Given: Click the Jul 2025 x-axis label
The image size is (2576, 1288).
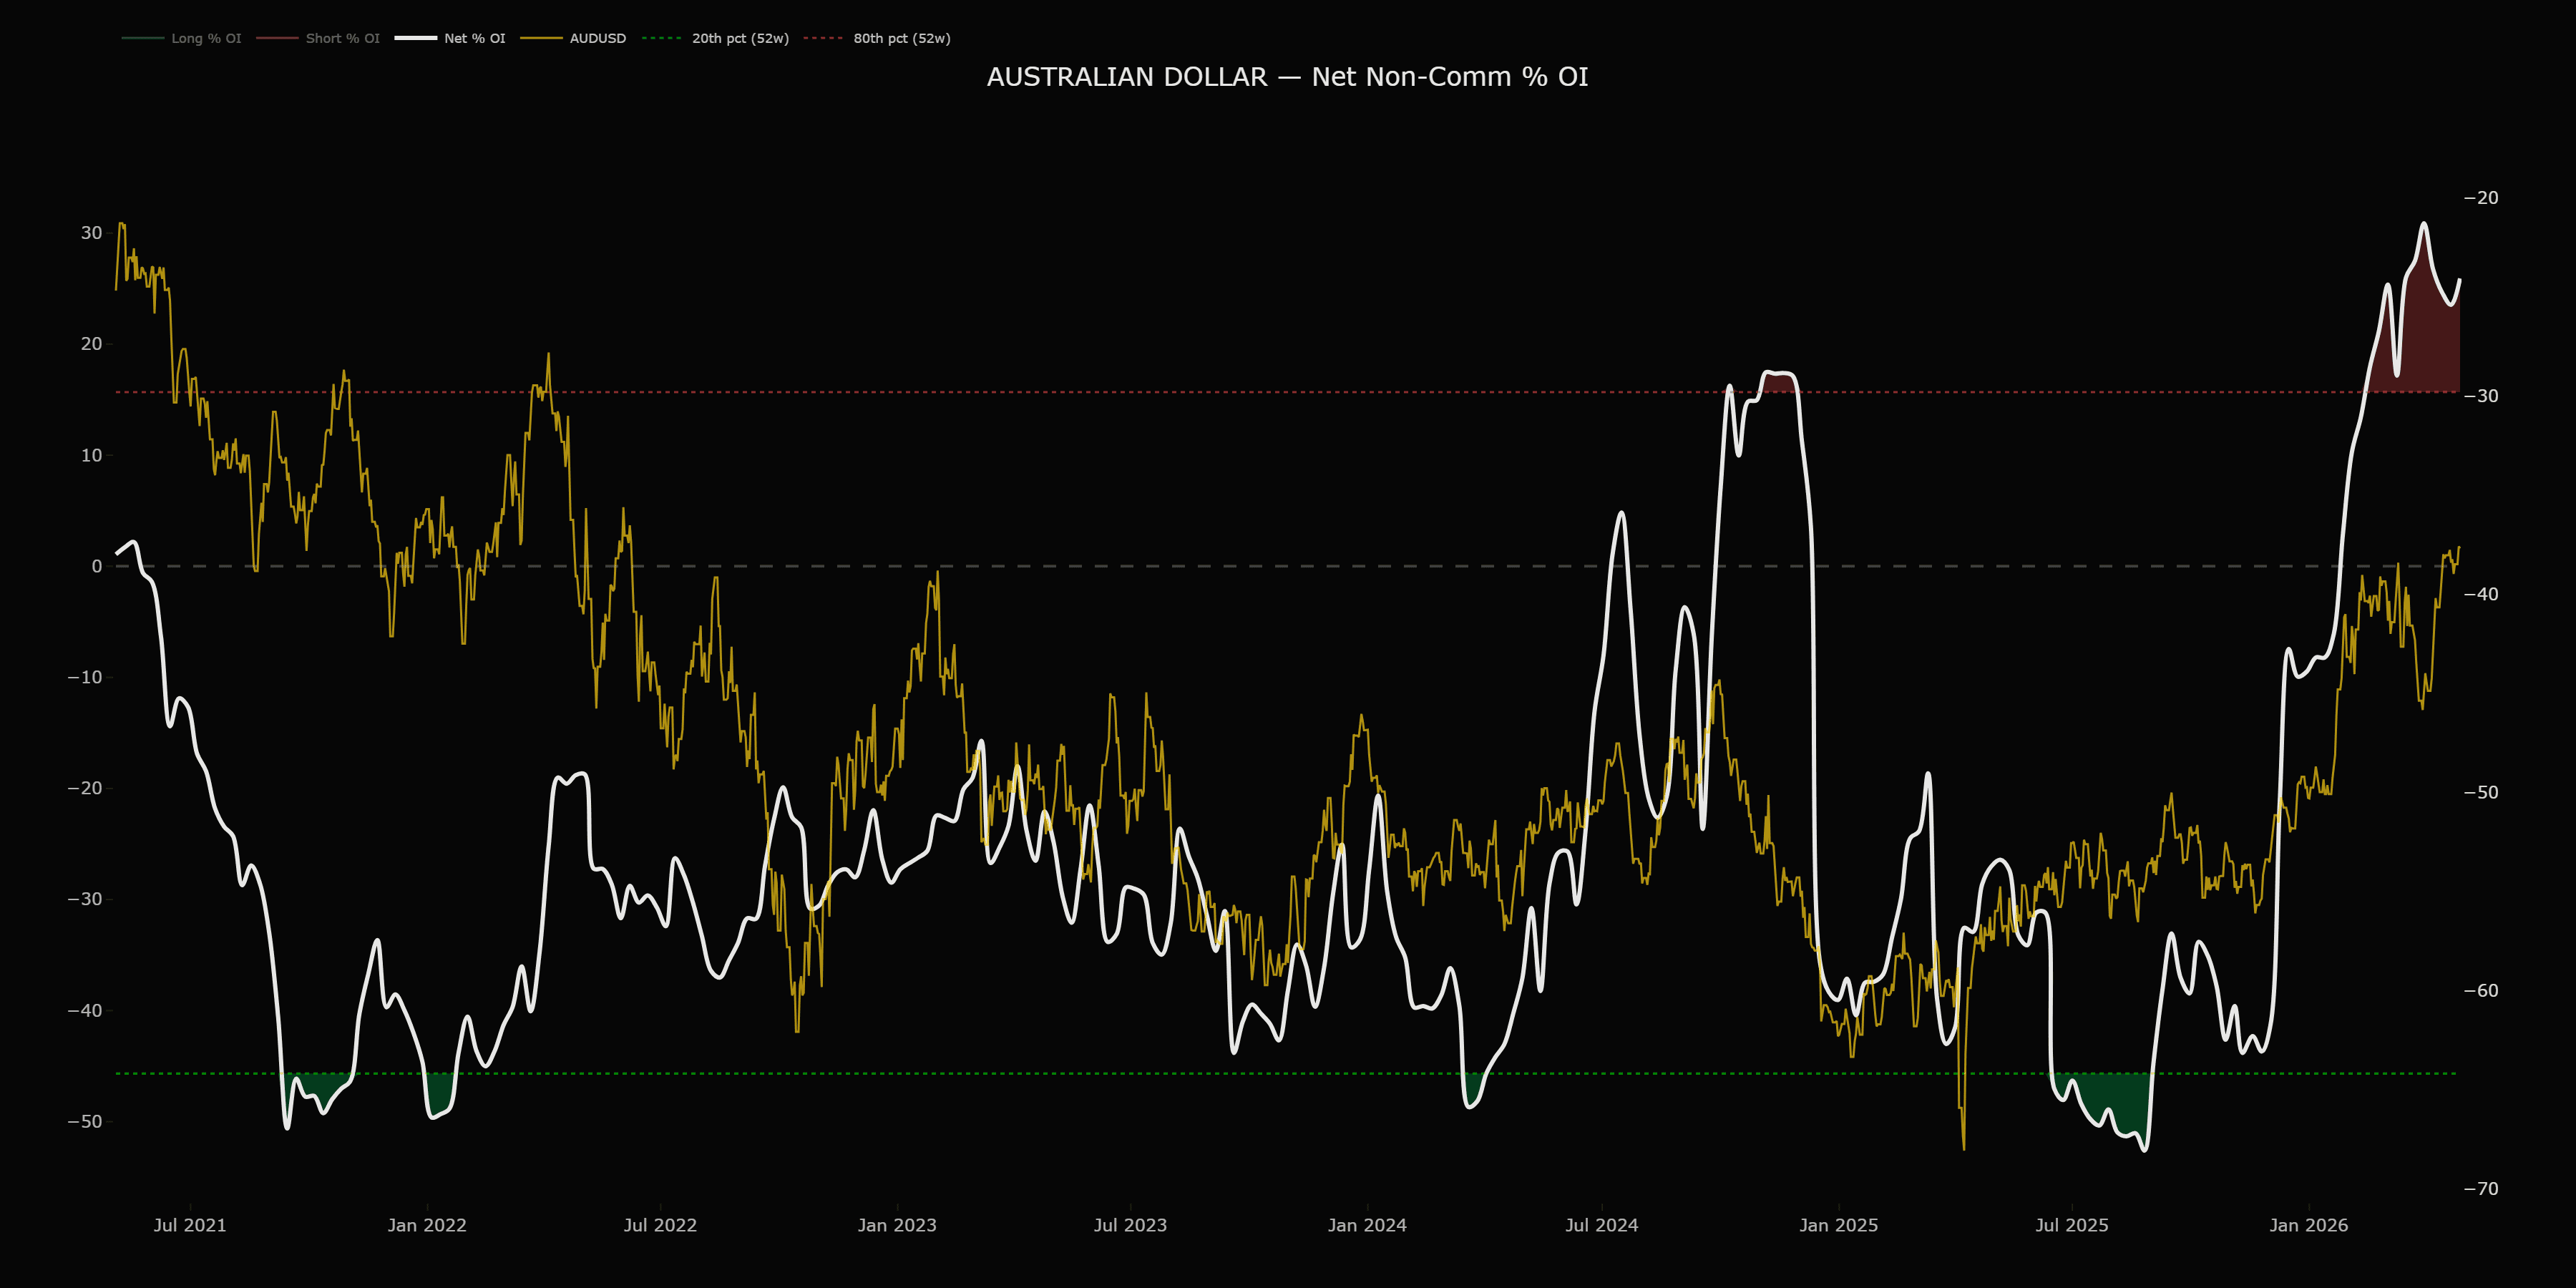Looking at the screenshot, I should click(x=2072, y=1225).
